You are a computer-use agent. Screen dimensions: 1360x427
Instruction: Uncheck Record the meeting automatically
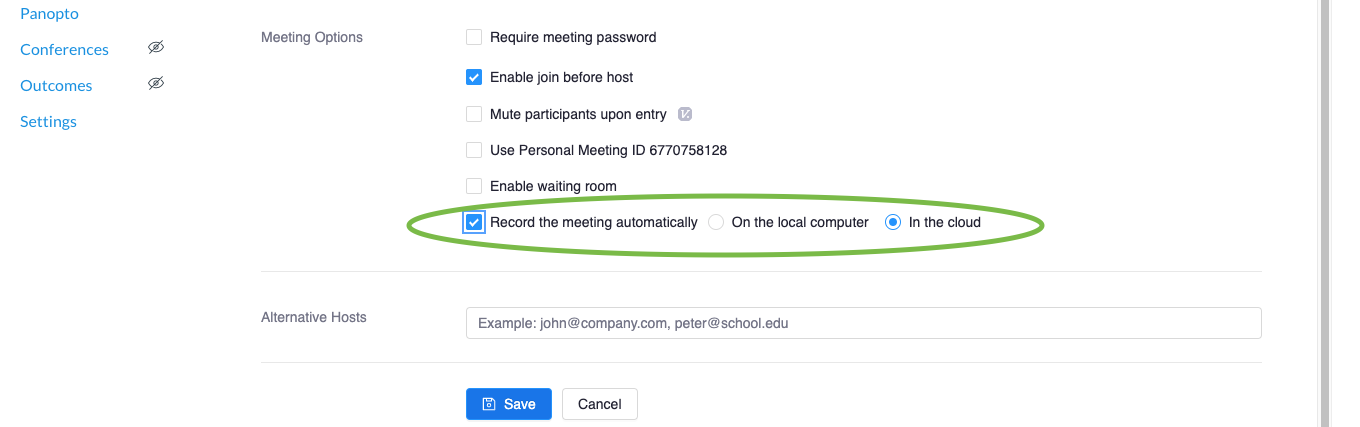[474, 222]
